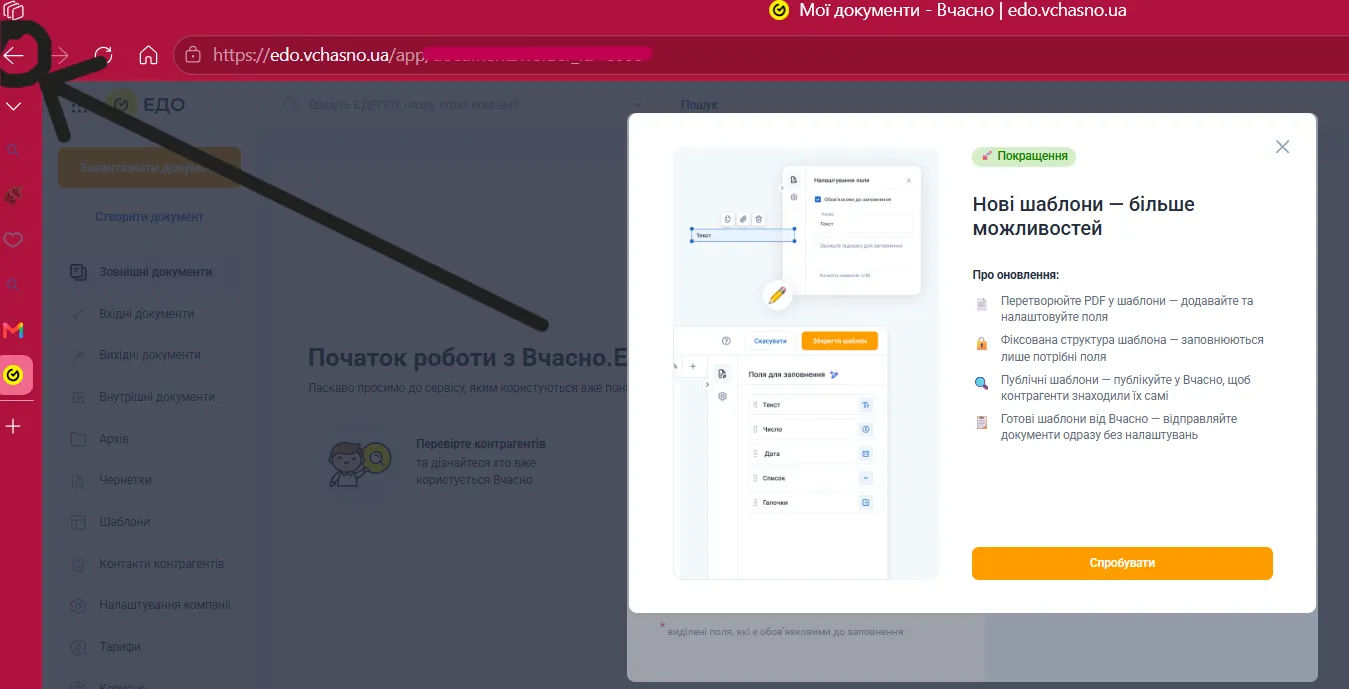
Task: Click the PDF document icon bullet
Action: [982, 303]
